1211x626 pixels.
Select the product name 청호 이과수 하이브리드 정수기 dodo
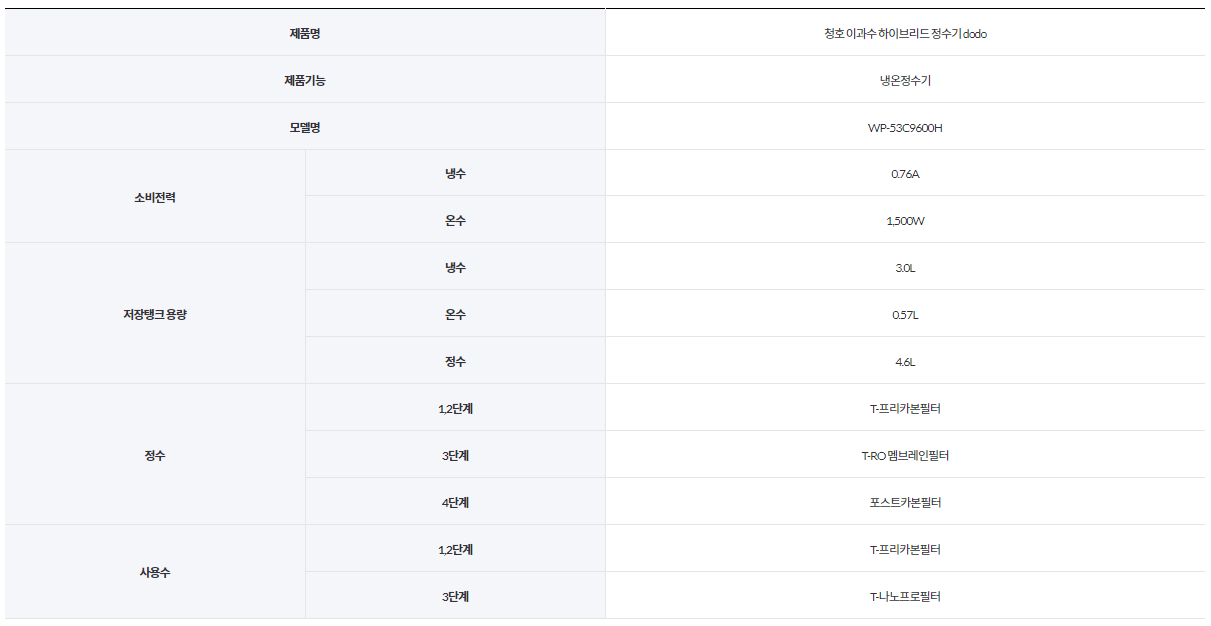(905, 33)
